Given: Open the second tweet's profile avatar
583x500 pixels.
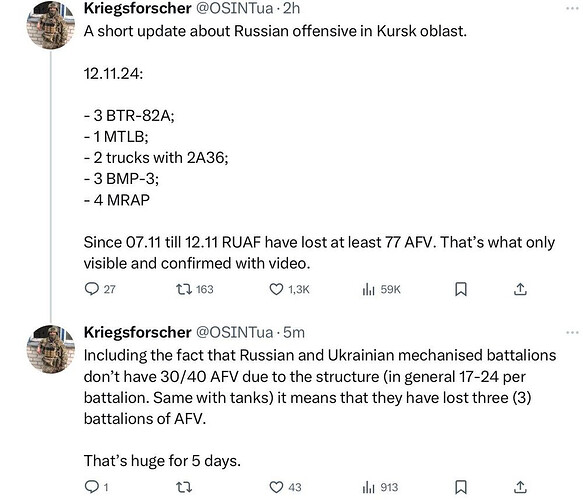Looking at the screenshot, I should 51,349.
